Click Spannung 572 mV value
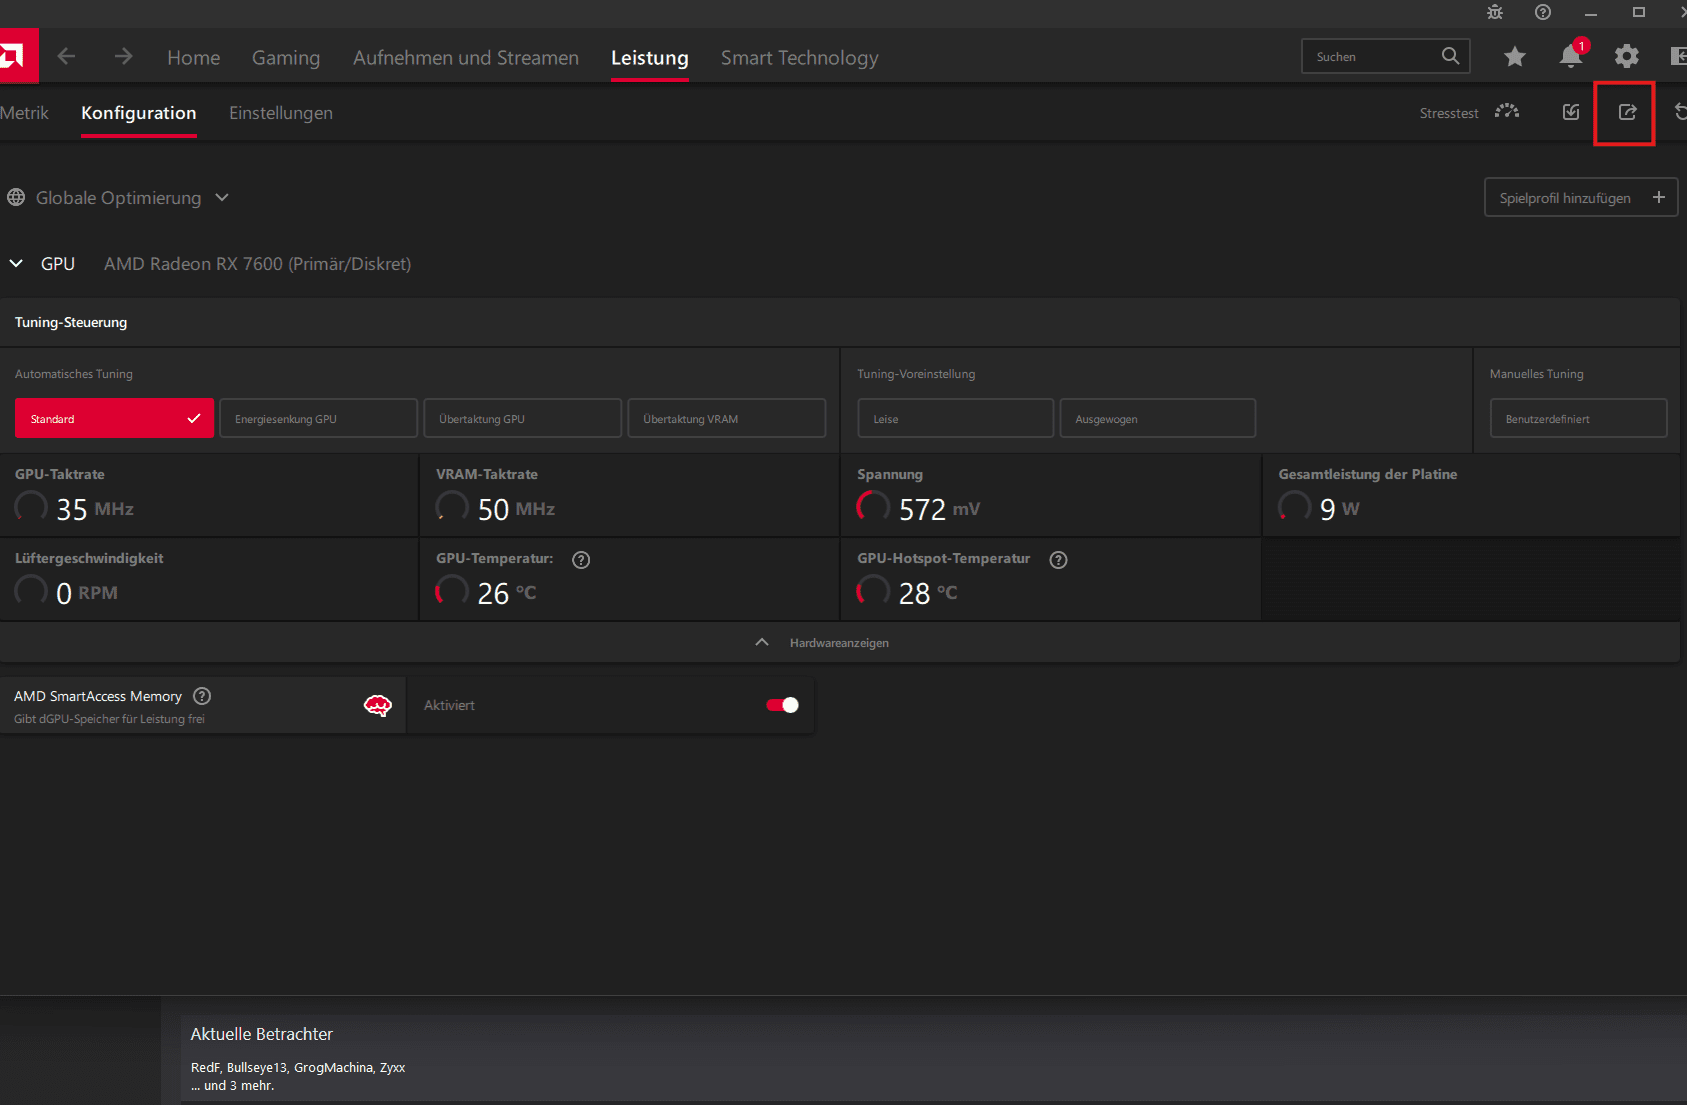The width and height of the screenshot is (1687, 1105). point(939,509)
